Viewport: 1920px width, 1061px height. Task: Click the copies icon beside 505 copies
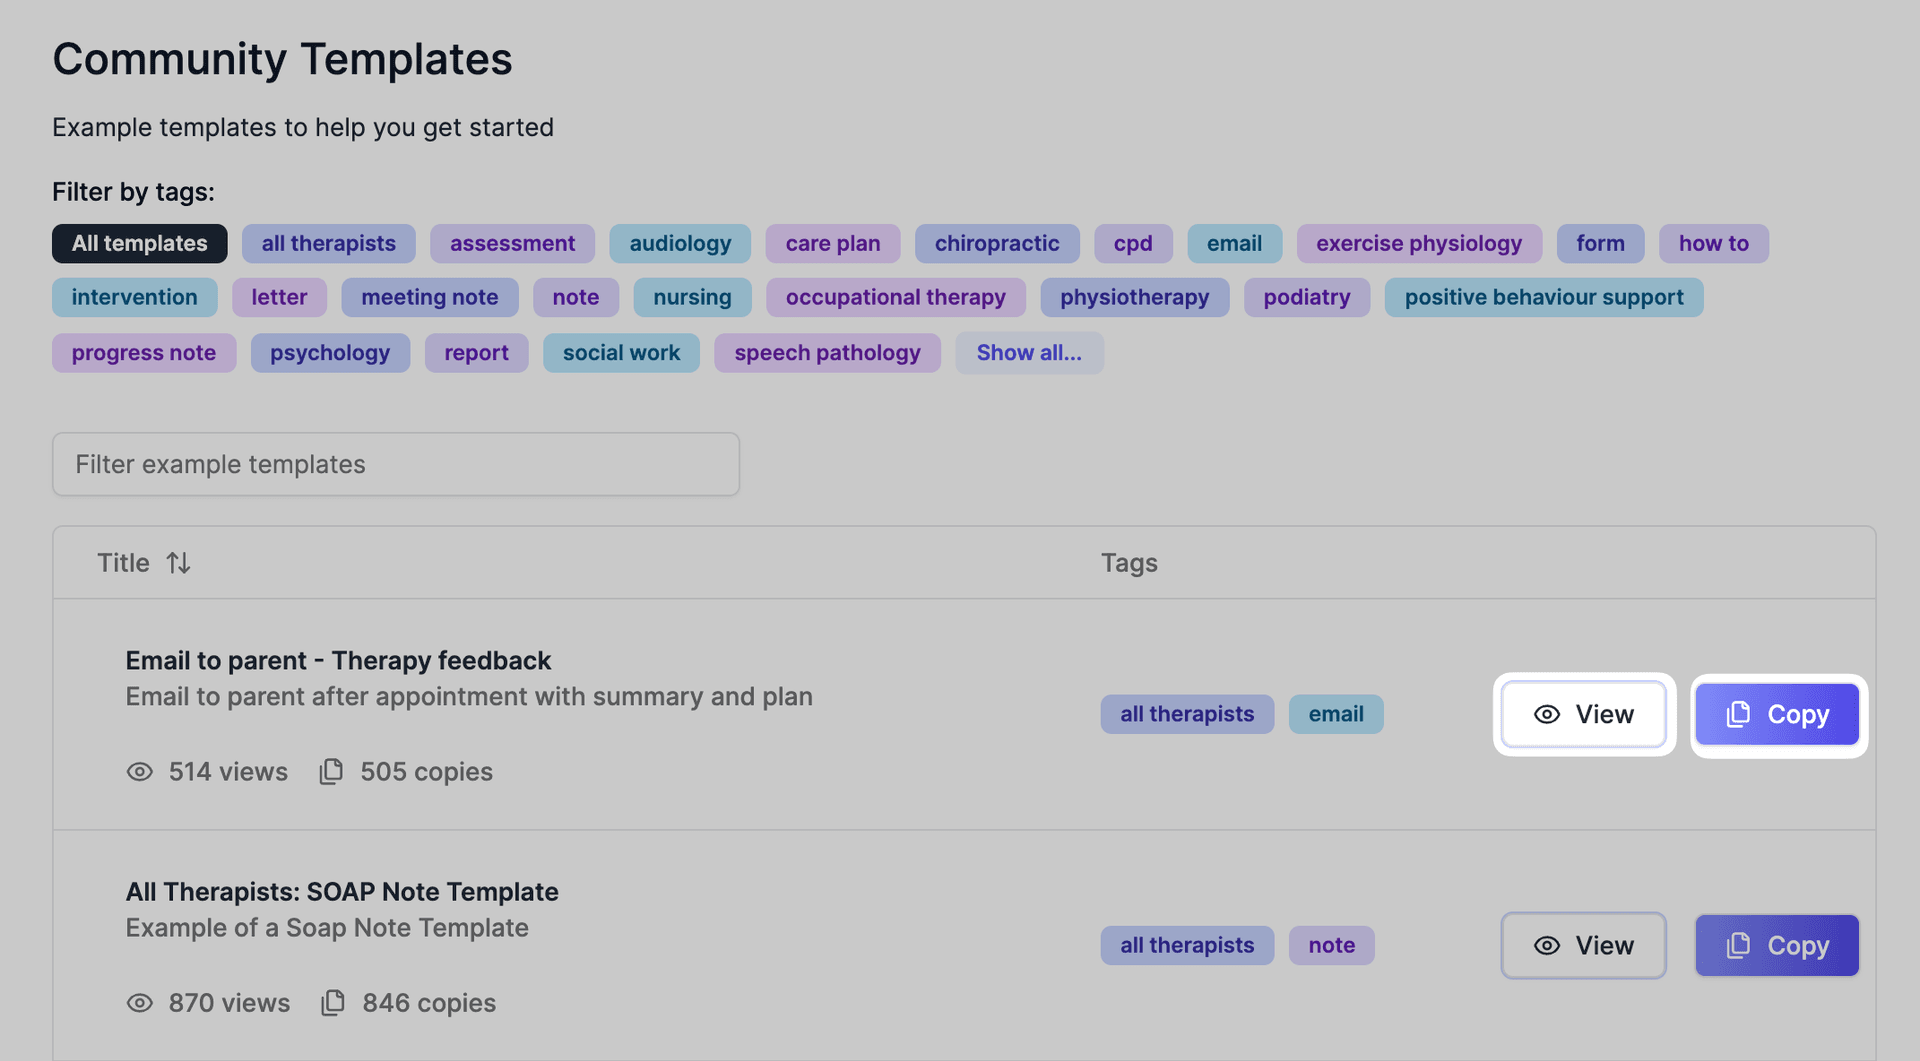click(330, 771)
